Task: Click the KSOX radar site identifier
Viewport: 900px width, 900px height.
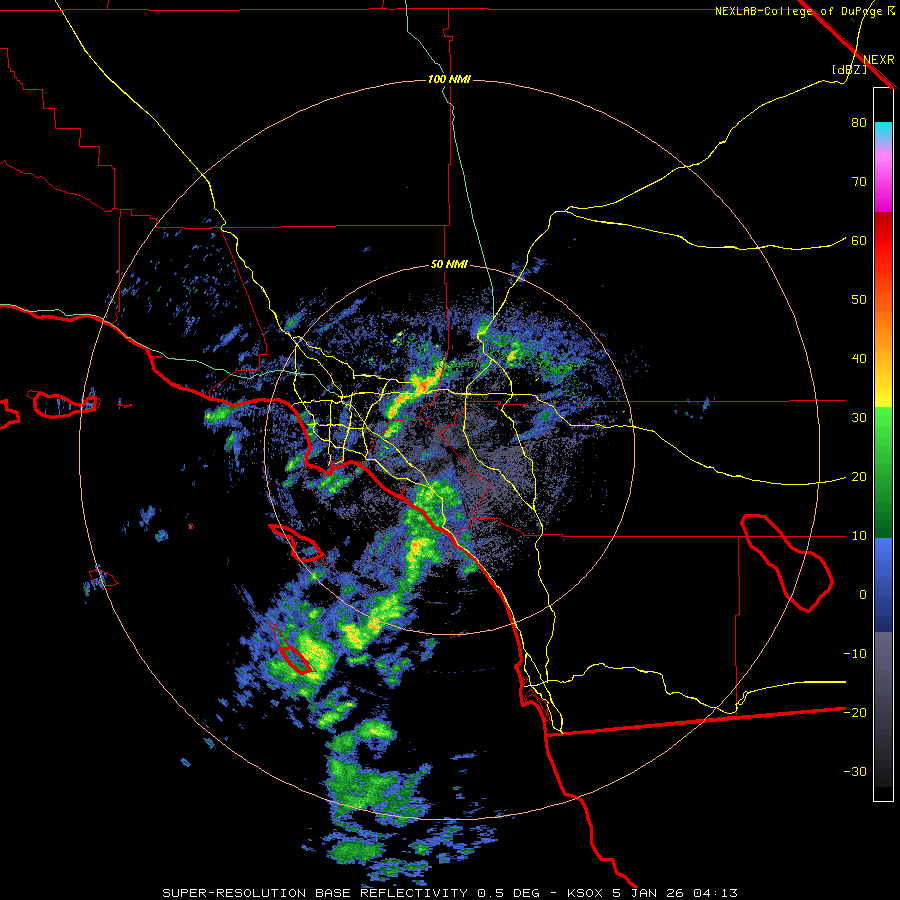Action: click(x=587, y=893)
